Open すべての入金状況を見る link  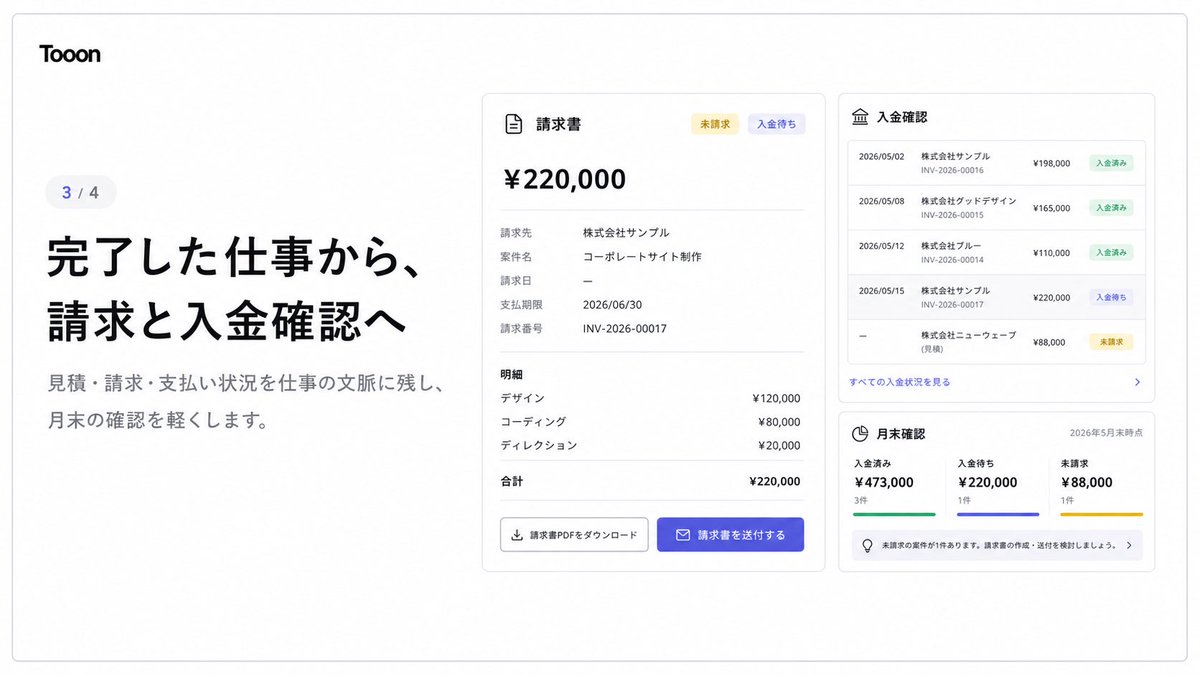(x=899, y=382)
